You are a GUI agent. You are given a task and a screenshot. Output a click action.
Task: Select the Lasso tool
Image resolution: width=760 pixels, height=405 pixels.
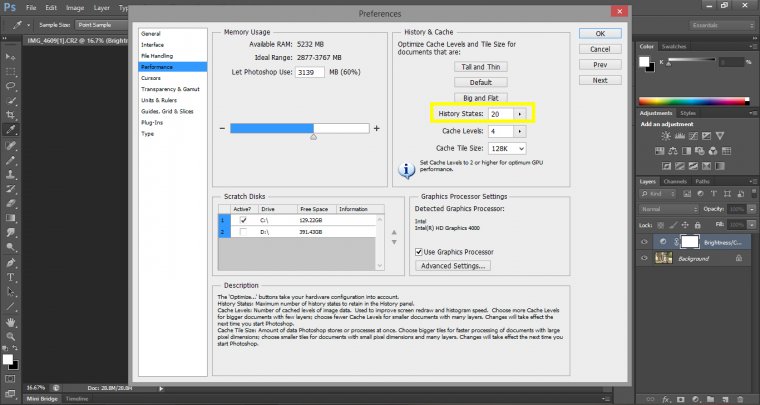pos(11,86)
